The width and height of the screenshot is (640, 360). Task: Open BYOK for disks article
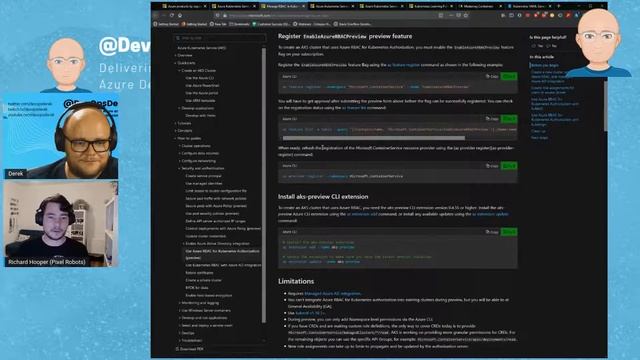[197, 288]
